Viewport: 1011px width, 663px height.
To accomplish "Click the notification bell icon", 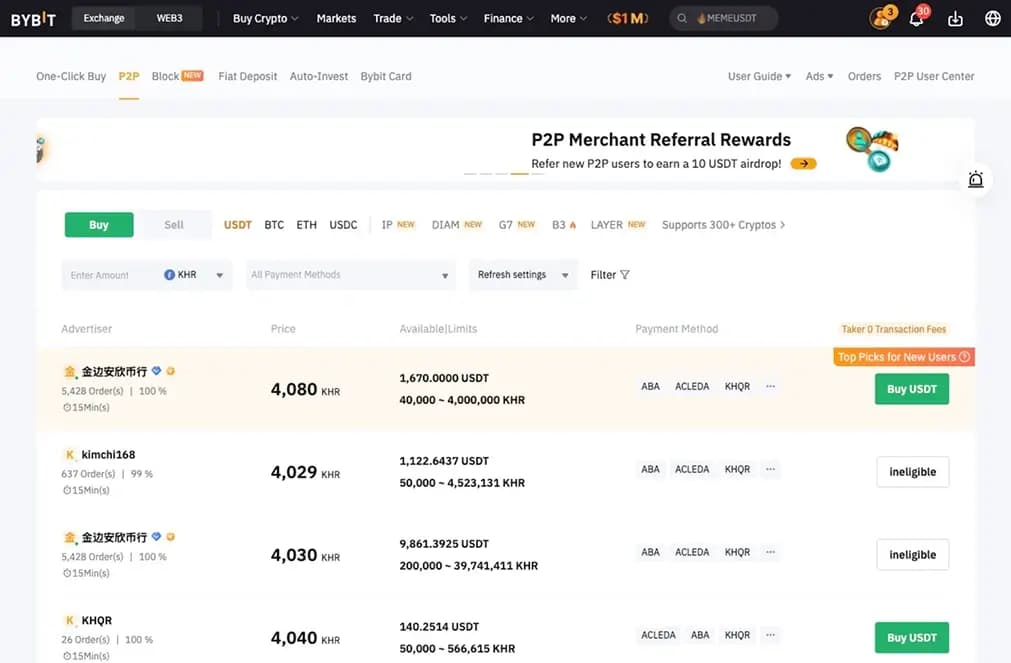I will pyautogui.click(x=916, y=19).
